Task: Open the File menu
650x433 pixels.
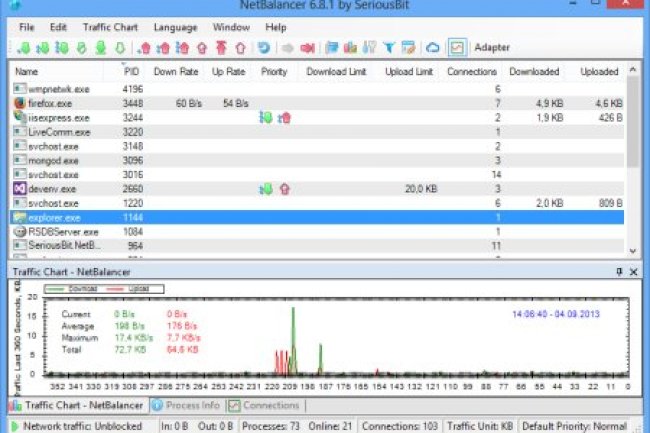Action: [x=26, y=27]
